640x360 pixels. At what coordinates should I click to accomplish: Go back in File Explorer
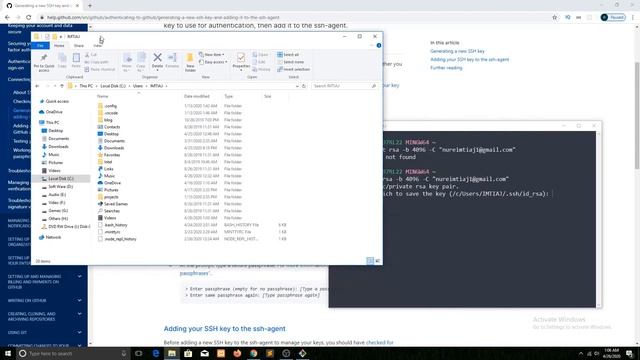pyautogui.click(x=37, y=86)
